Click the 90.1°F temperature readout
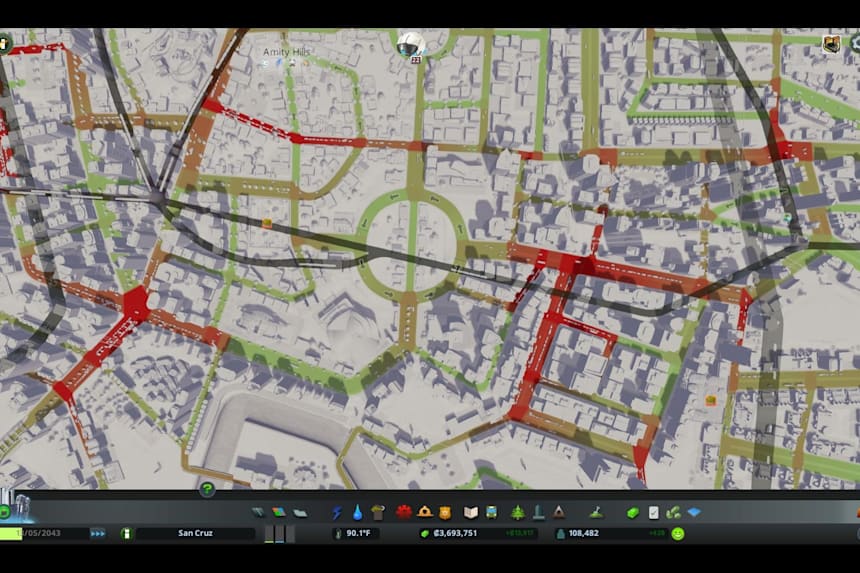Viewport: 860px width, 573px height. [x=358, y=533]
